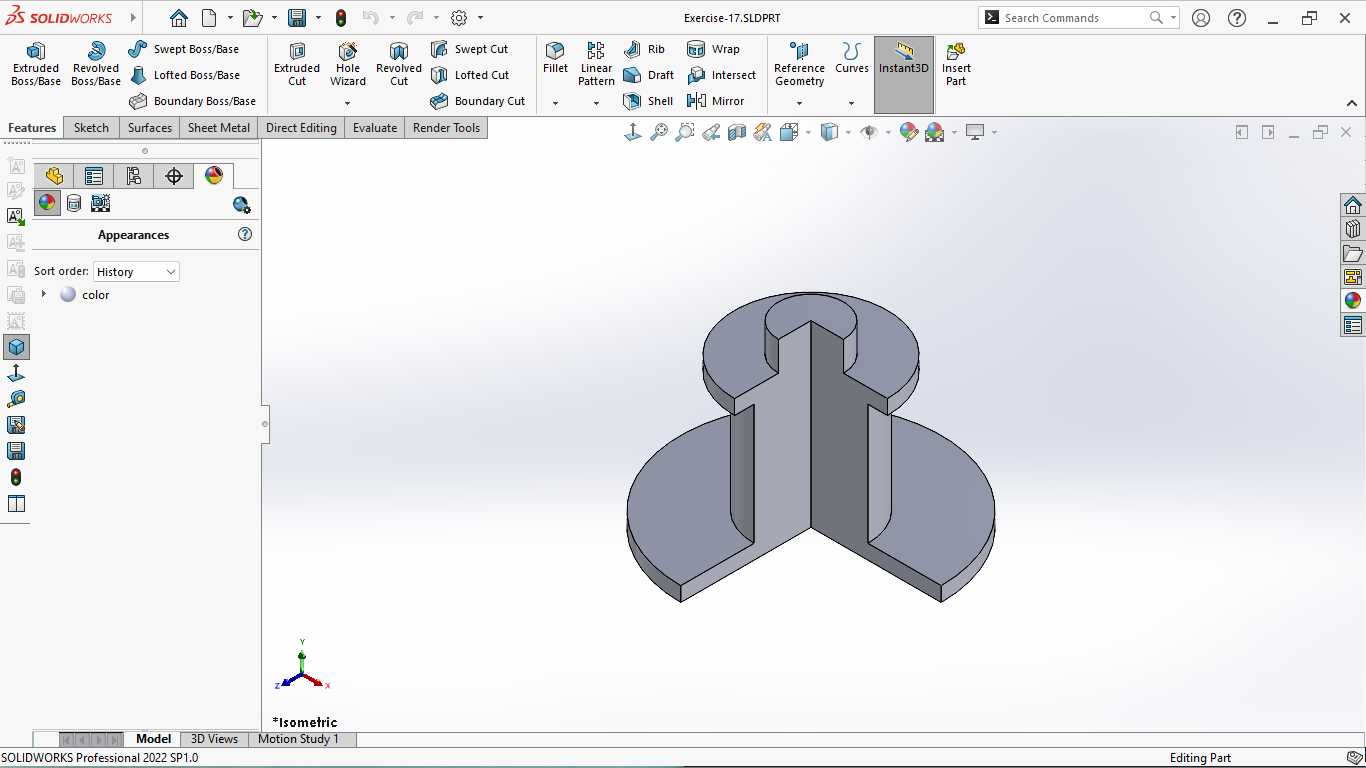Open the ConfigurationManager tab
The height and width of the screenshot is (768, 1366).
(x=134, y=176)
